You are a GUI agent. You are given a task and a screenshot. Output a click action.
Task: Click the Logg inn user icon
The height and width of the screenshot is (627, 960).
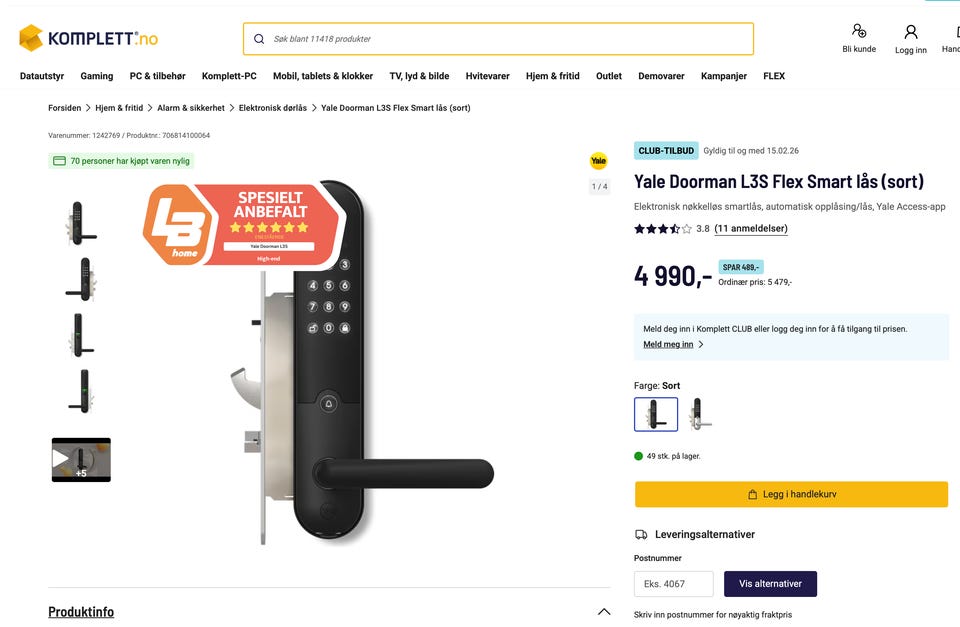pyautogui.click(x=910, y=32)
